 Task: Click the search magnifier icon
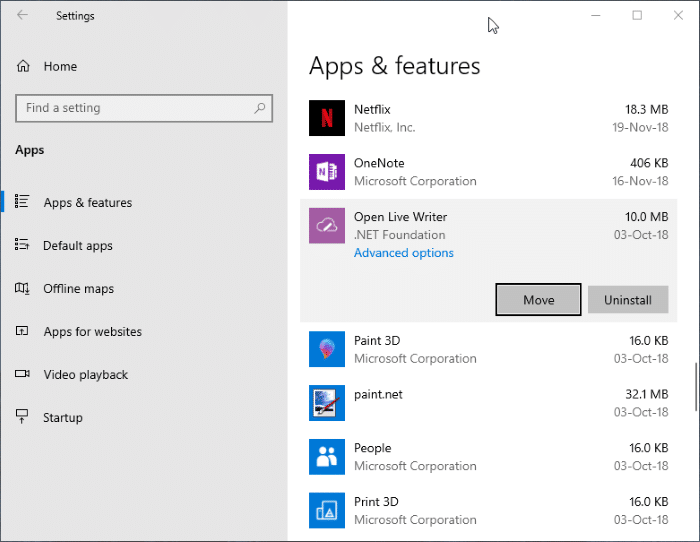(260, 108)
